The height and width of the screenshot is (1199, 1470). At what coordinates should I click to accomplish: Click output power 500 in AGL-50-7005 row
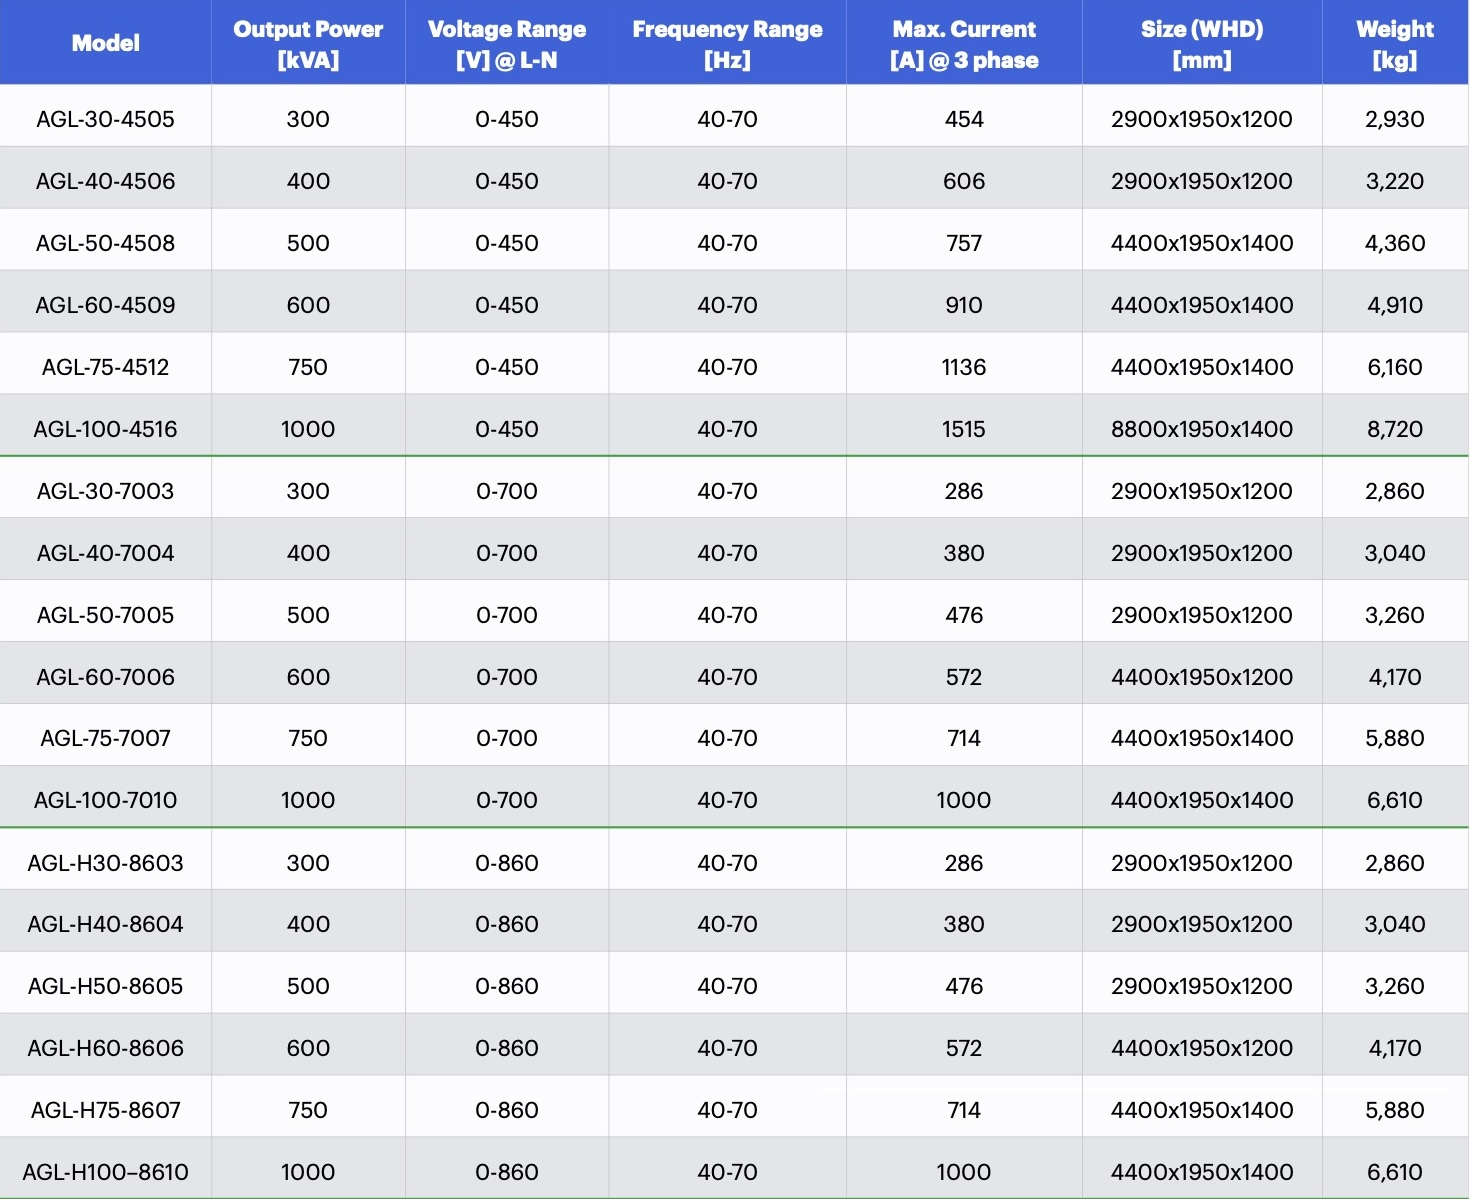tap(308, 615)
